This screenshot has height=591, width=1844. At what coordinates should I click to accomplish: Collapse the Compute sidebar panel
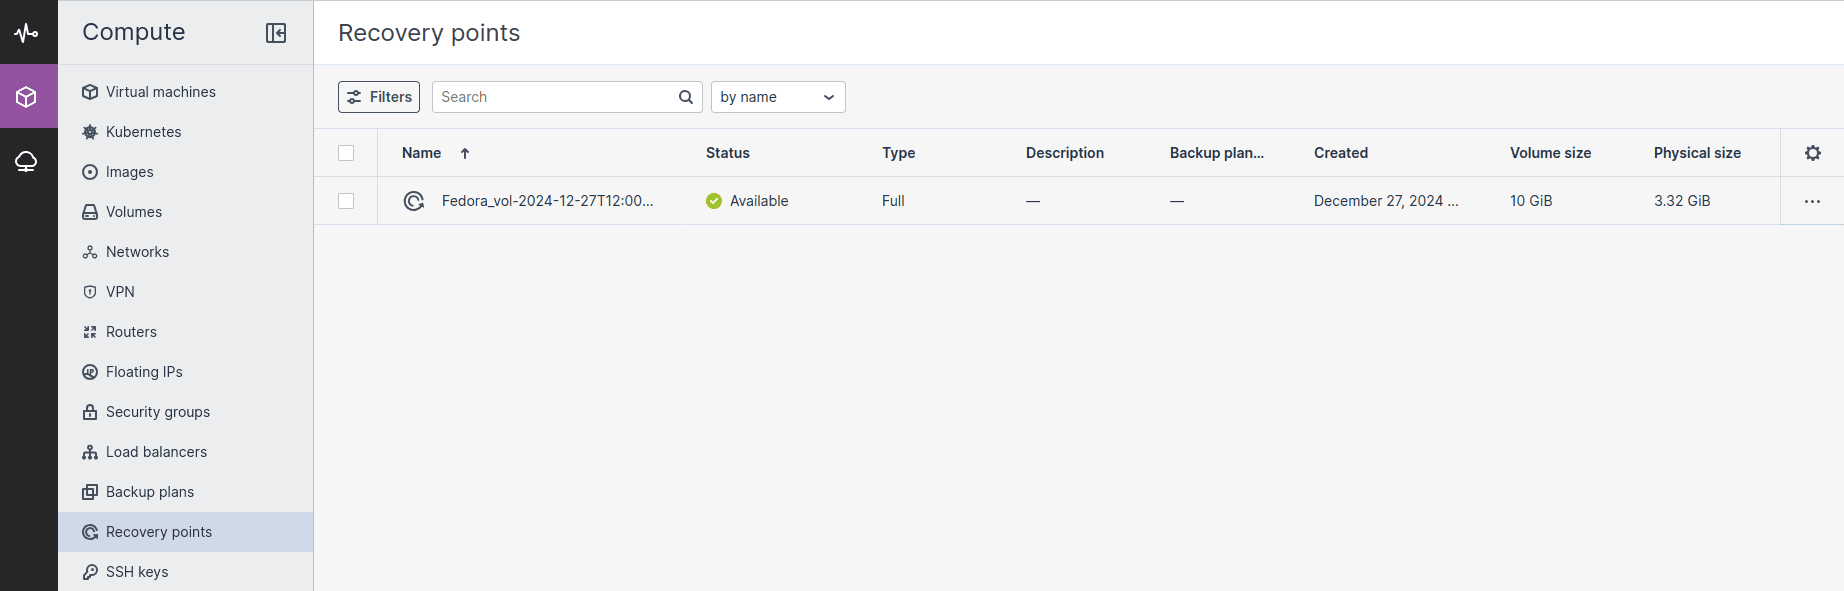tap(276, 33)
